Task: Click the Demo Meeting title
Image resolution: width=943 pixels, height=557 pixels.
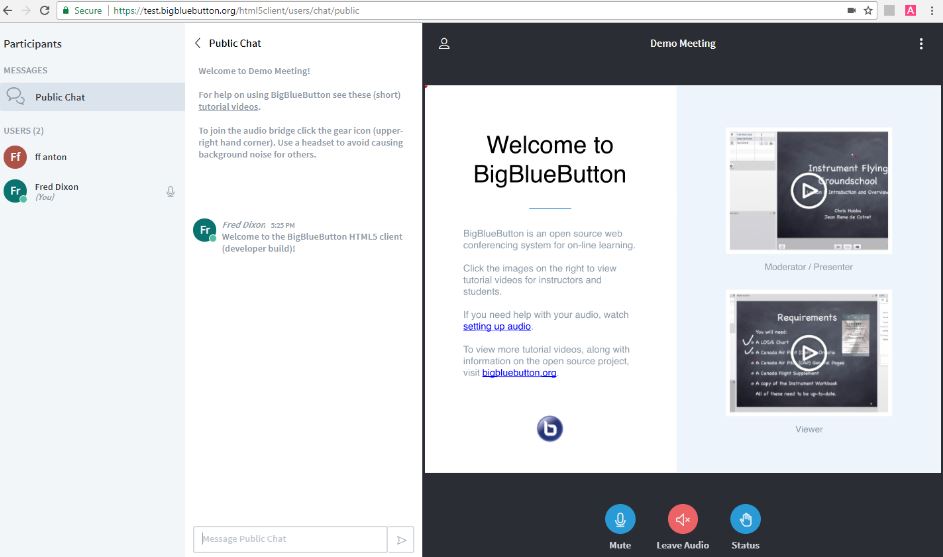Action: 683,43
